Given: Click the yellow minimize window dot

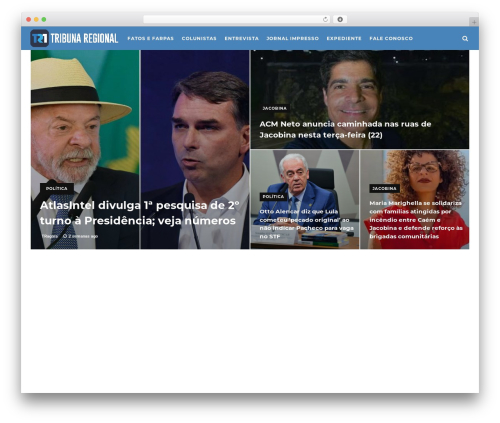Looking at the screenshot, I should [x=36, y=20].
